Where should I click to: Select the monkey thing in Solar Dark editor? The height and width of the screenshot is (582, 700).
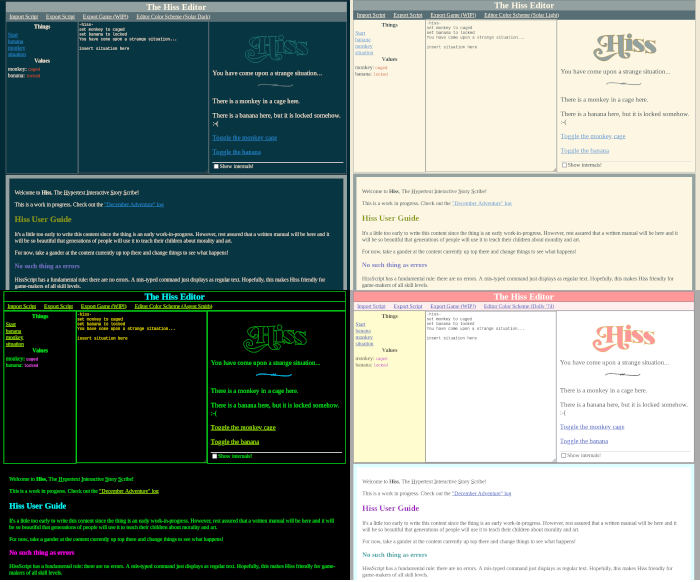(x=16, y=48)
